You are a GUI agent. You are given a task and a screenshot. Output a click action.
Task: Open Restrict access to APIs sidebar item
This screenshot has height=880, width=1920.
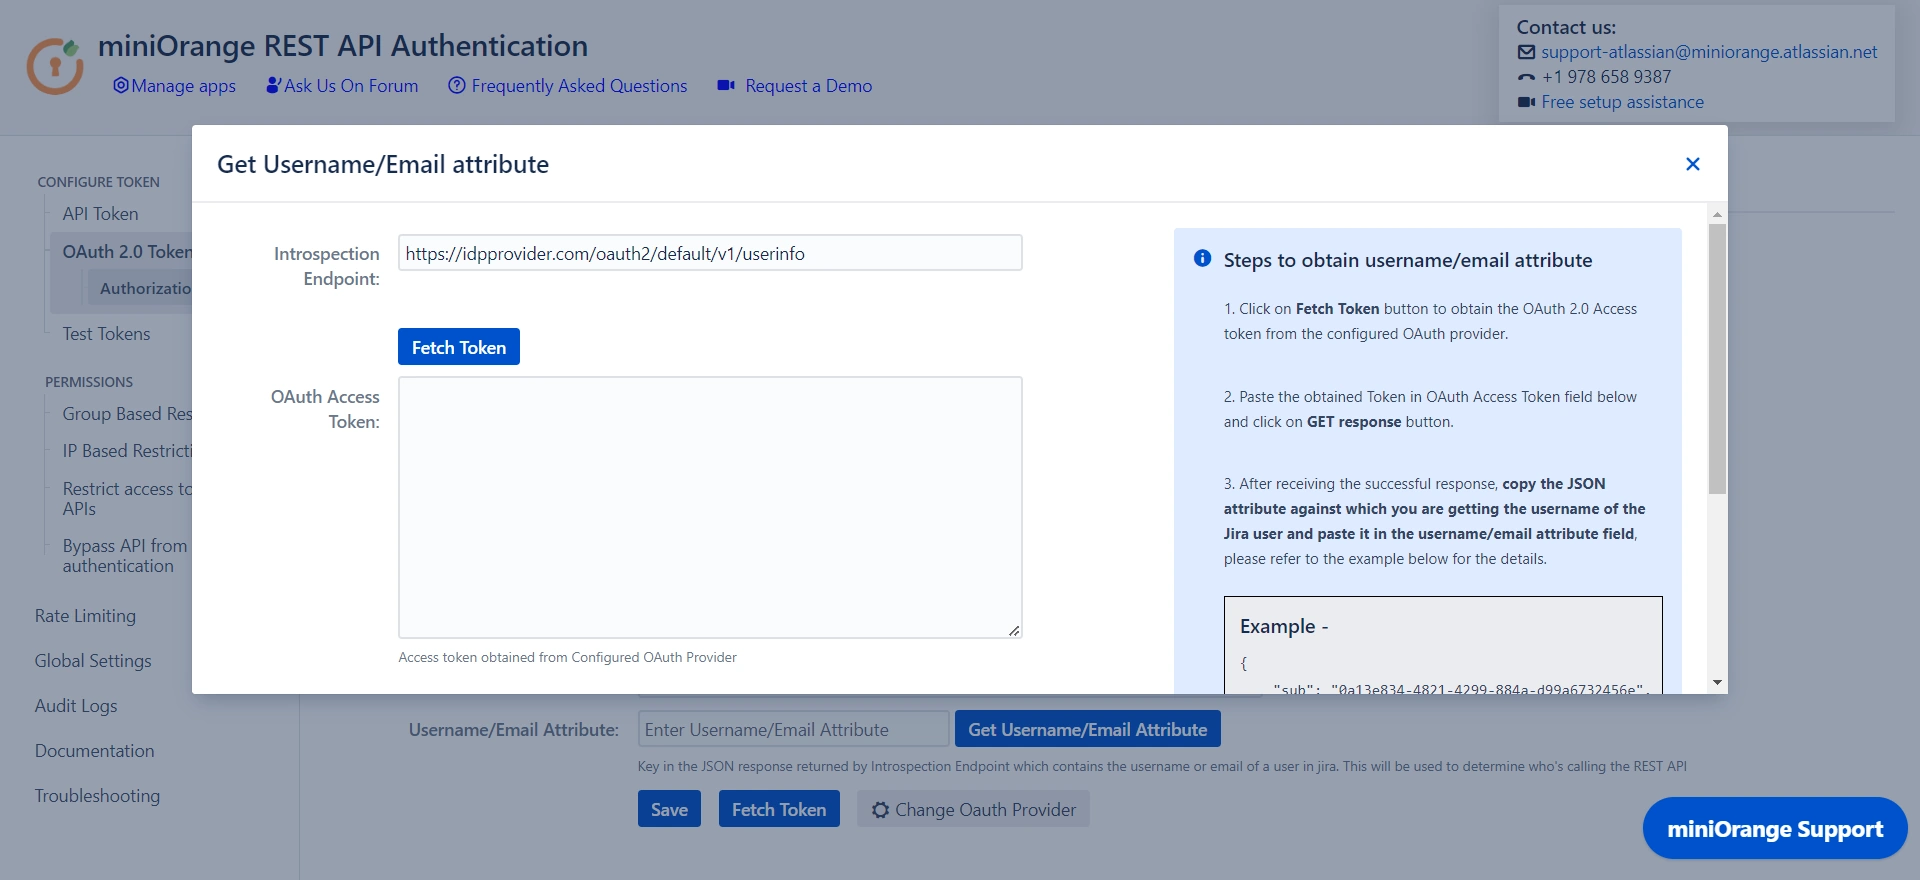(x=126, y=499)
